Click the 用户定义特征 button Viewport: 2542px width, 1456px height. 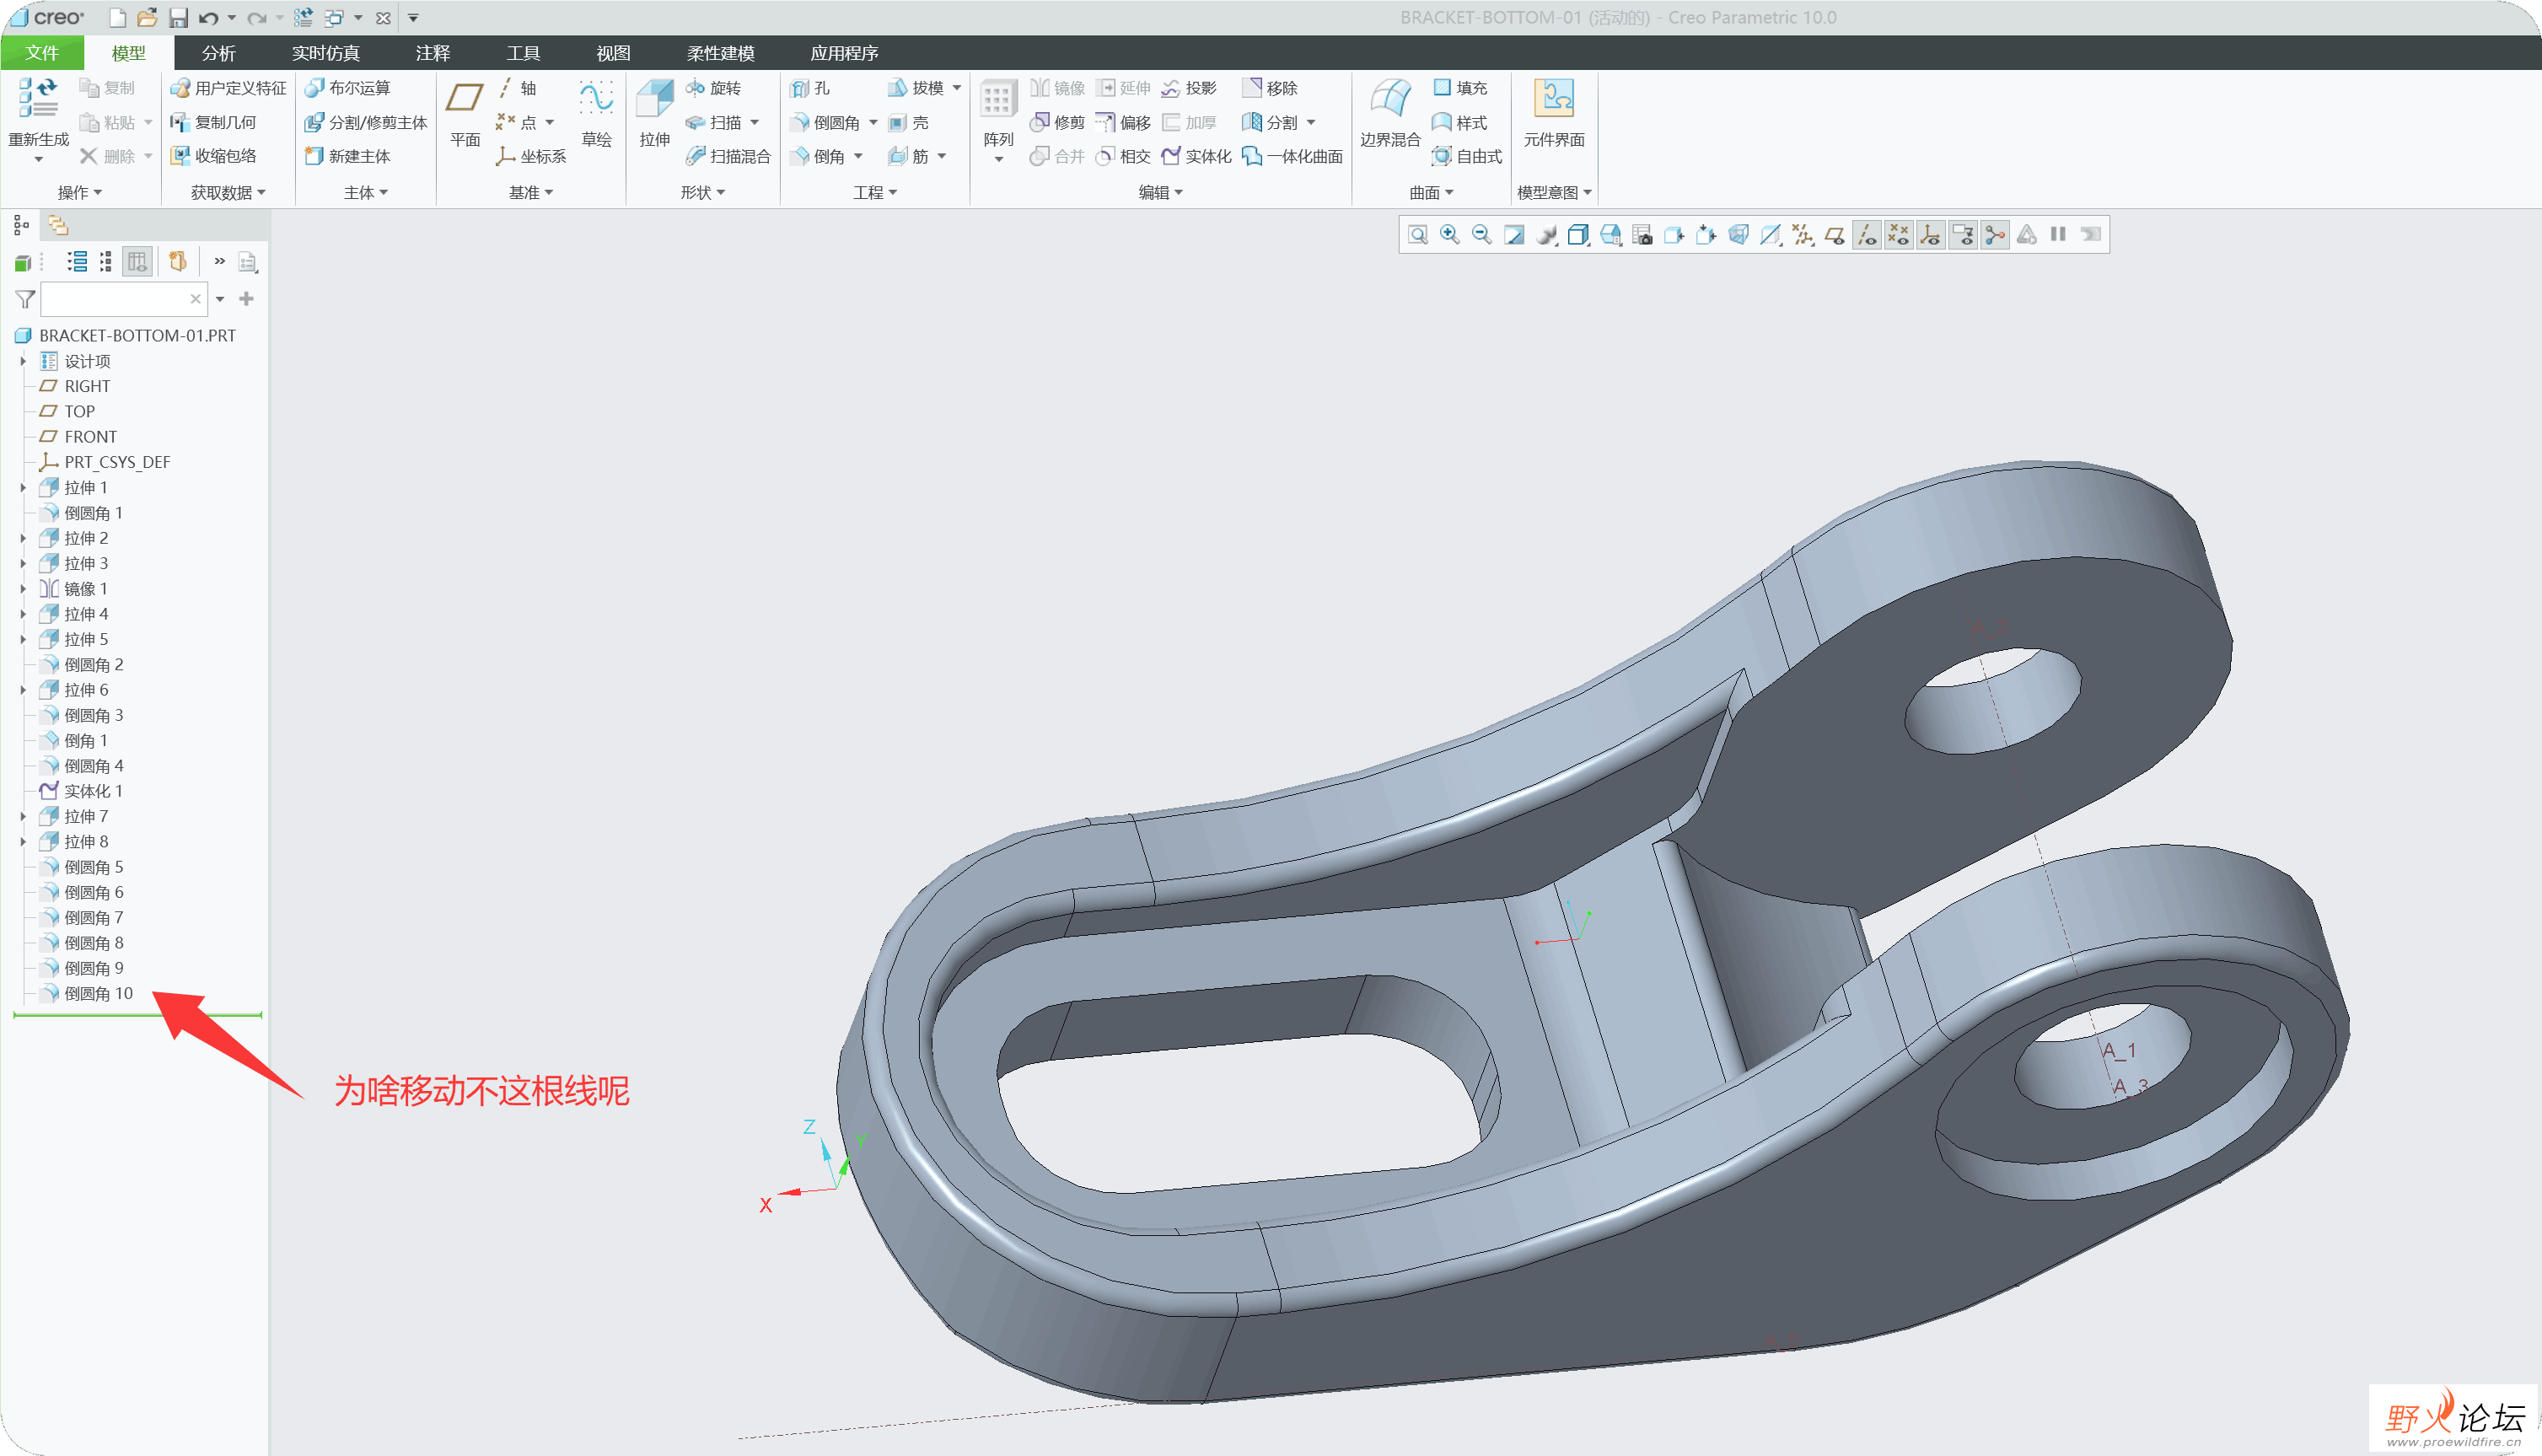pyautogui.click(x=229, y=88)
